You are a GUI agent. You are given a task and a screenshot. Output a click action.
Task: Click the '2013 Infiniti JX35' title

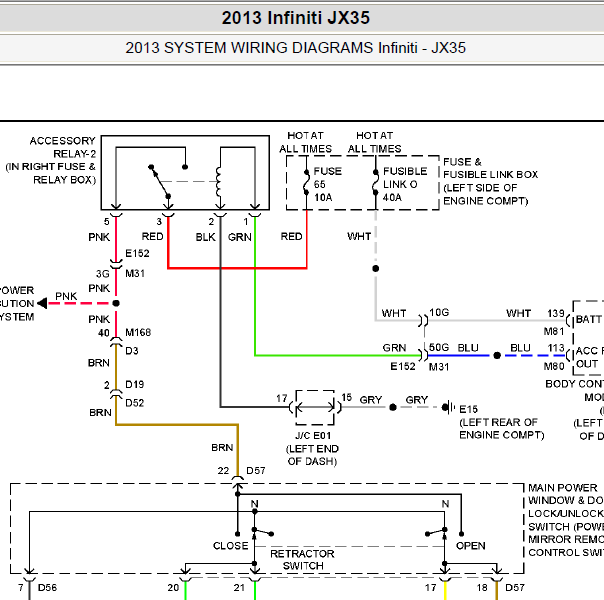295,18
